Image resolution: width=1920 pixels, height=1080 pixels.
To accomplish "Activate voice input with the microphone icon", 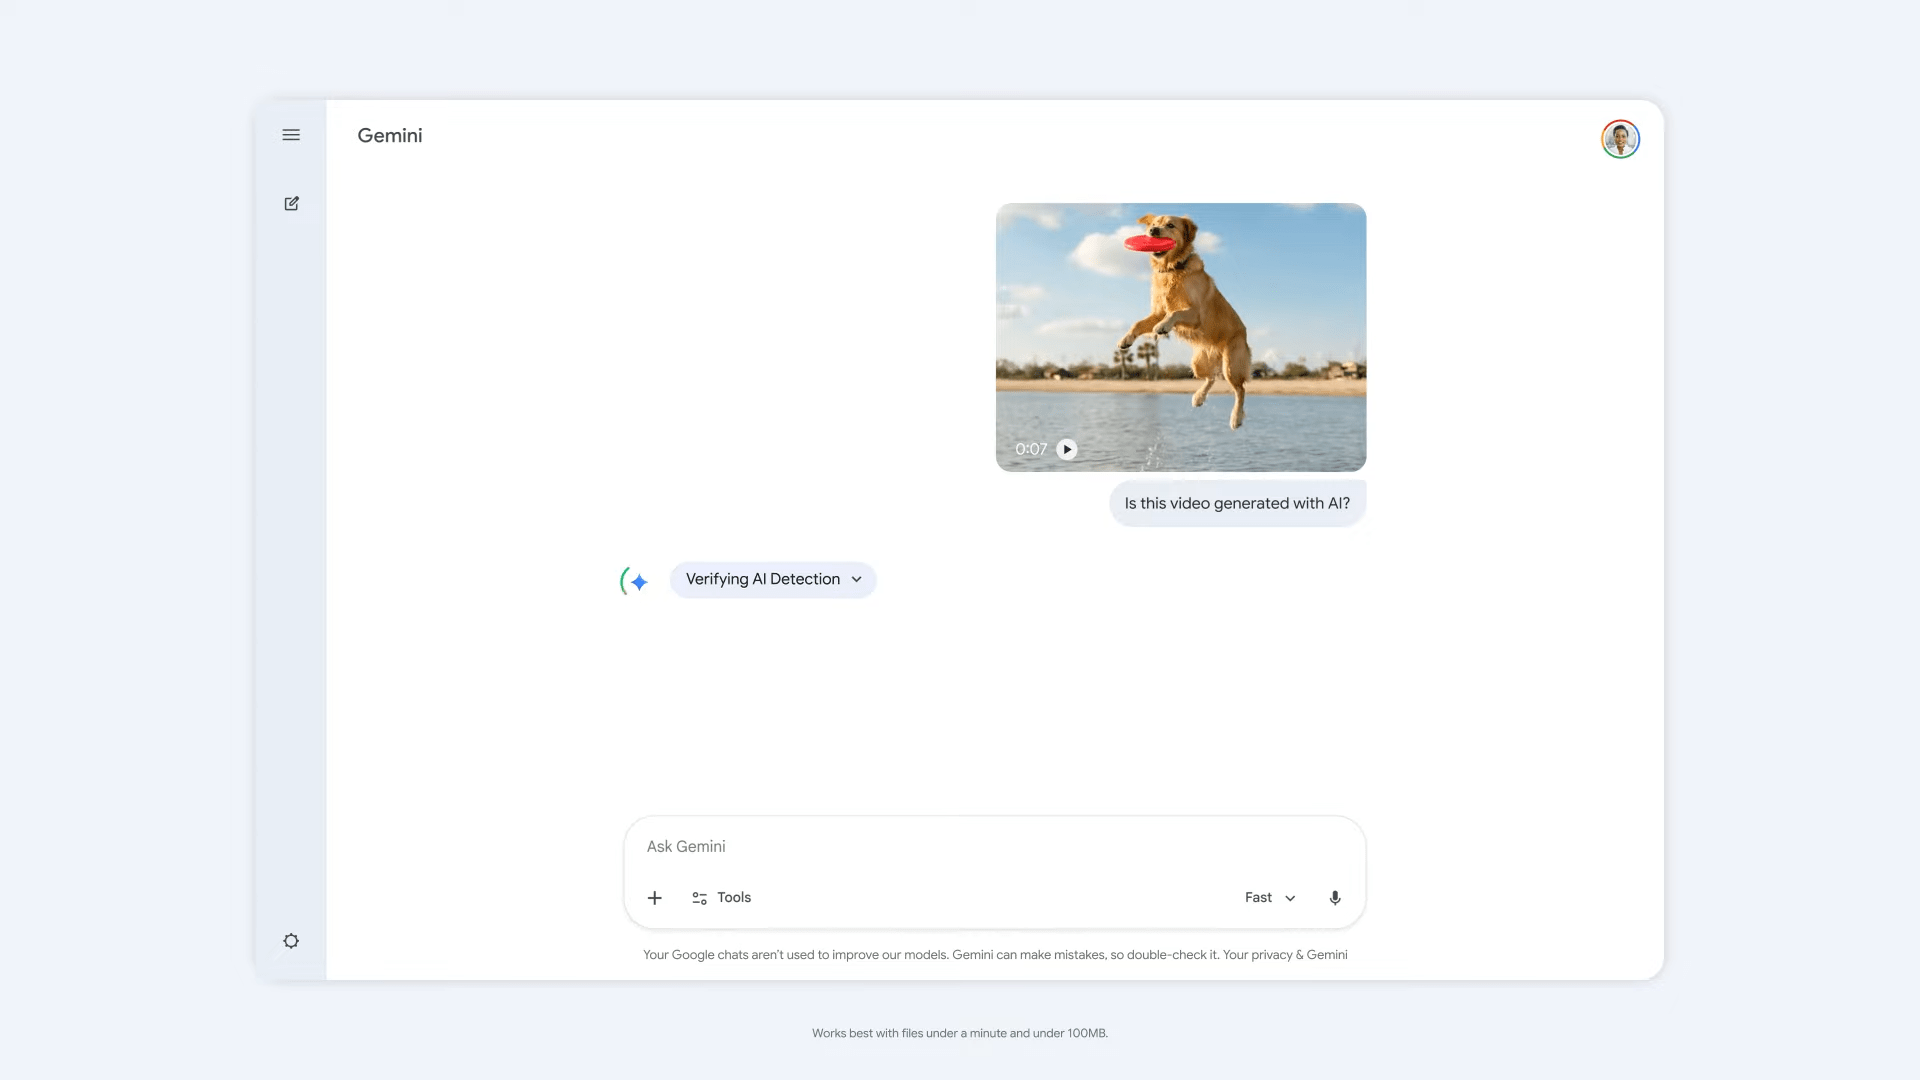I will tap(1335, 897).
